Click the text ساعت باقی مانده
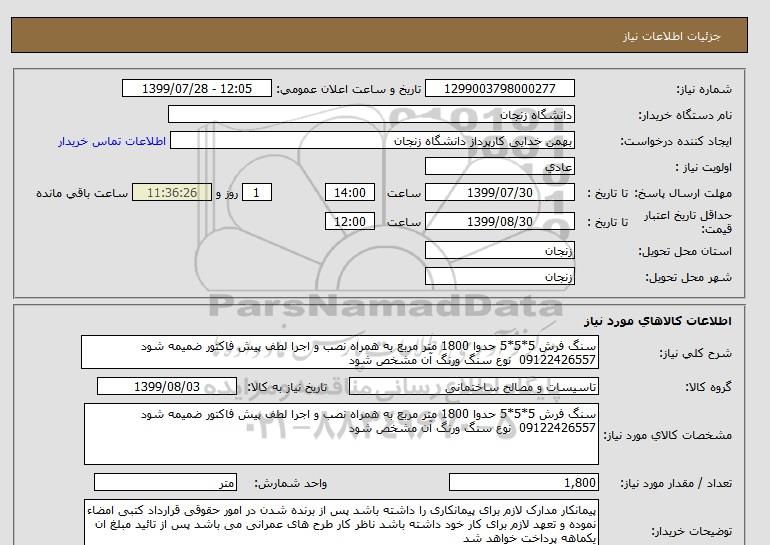The image size is (770, 545). [x=82, y=193]
